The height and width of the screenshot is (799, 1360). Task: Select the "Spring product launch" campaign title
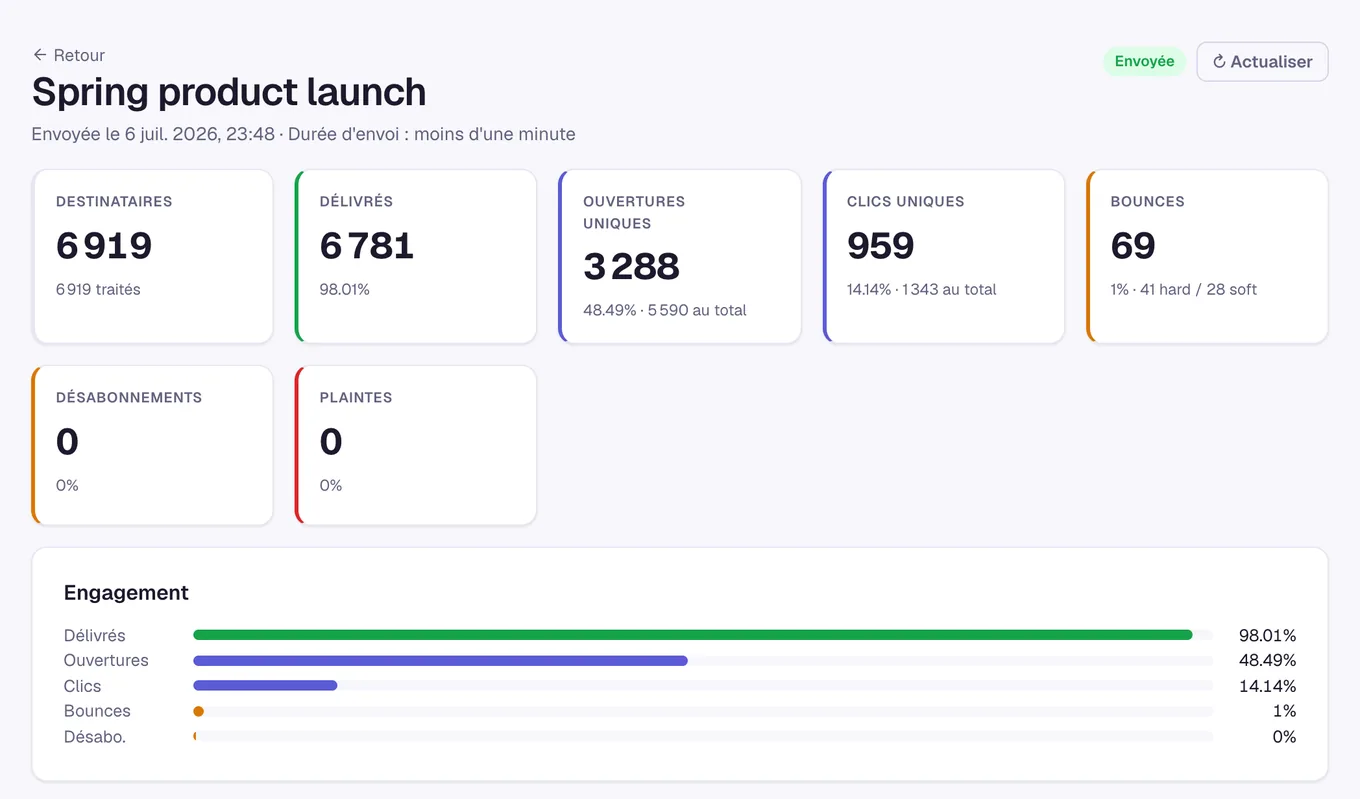pyautogui.click(x=229, y=92)
